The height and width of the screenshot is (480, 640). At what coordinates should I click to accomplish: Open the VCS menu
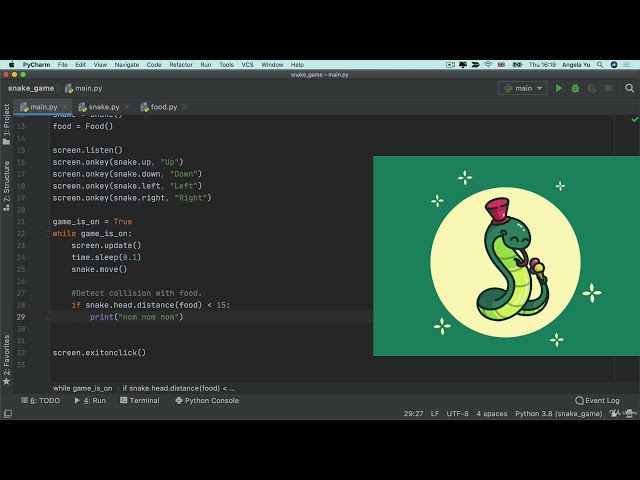[x=247, y=64]
